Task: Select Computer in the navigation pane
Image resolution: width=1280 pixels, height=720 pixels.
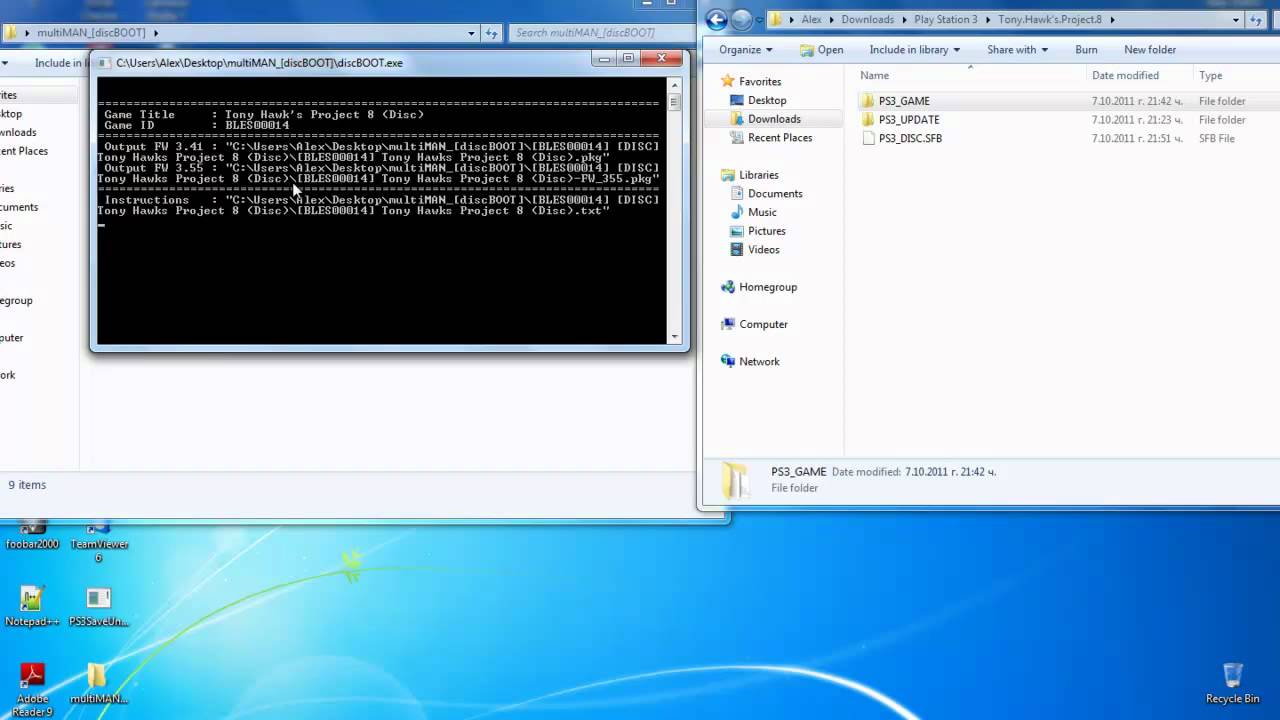Action: [763, 324]
